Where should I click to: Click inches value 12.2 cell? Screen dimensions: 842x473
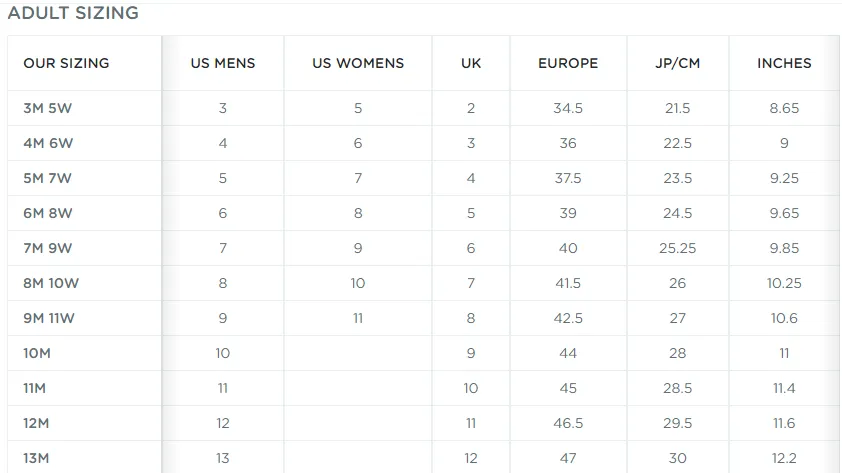tap(784, 459)
